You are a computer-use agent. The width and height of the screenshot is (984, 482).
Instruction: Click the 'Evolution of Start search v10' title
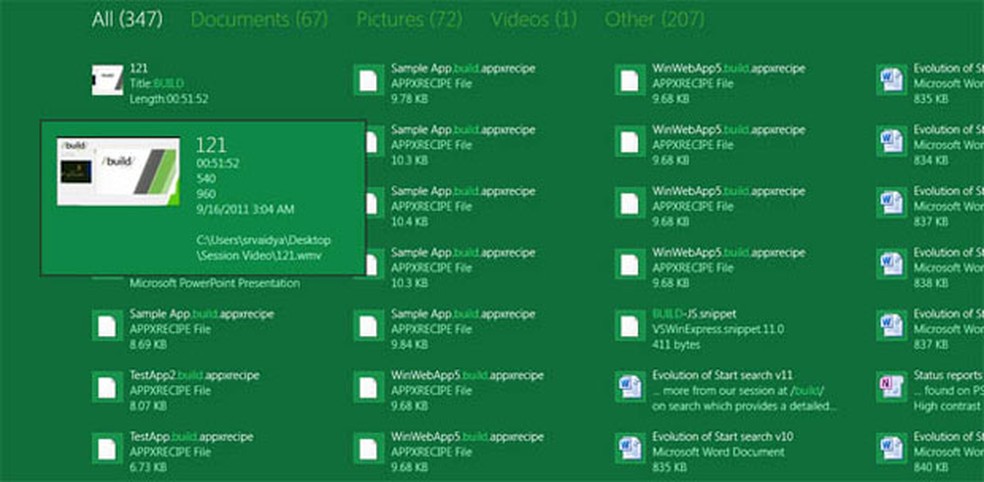click(x=723, y=436)
